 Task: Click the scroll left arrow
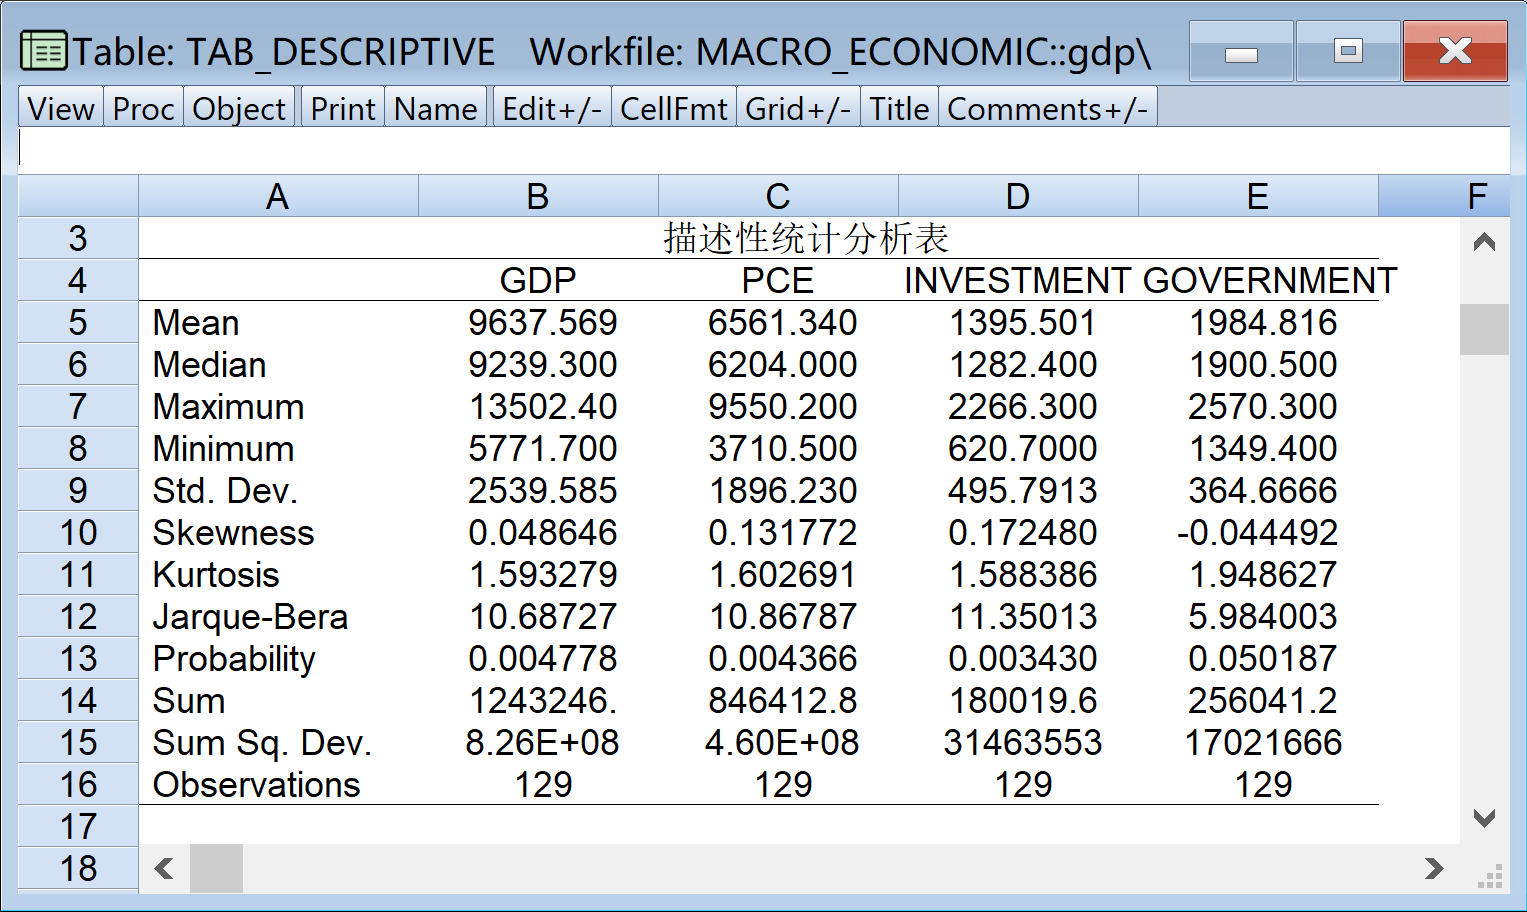[165, 868]
